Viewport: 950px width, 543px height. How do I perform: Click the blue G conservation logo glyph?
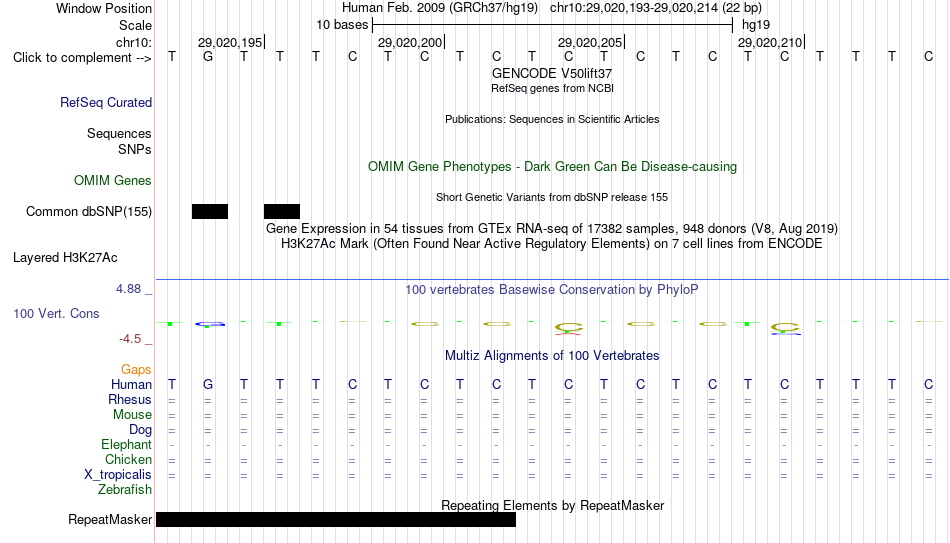tap(210, 324)
